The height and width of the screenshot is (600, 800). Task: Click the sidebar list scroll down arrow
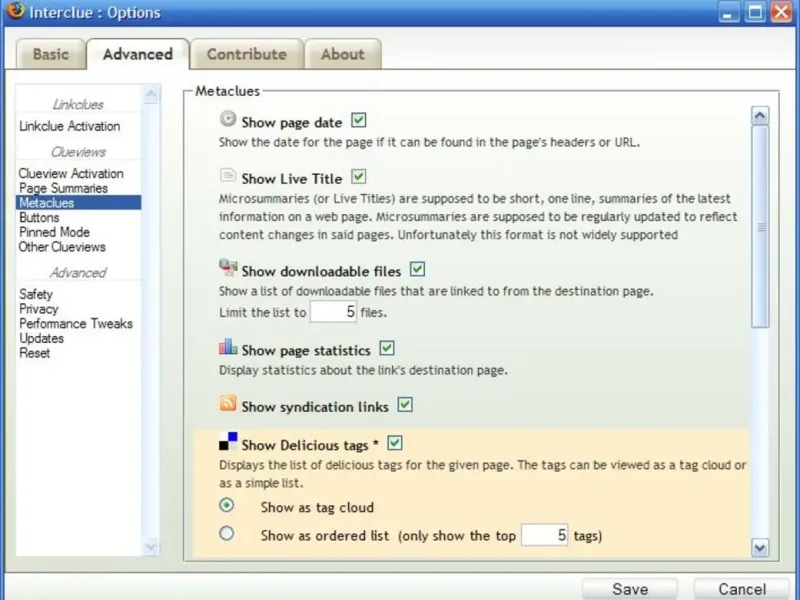[x=151, y=547]
